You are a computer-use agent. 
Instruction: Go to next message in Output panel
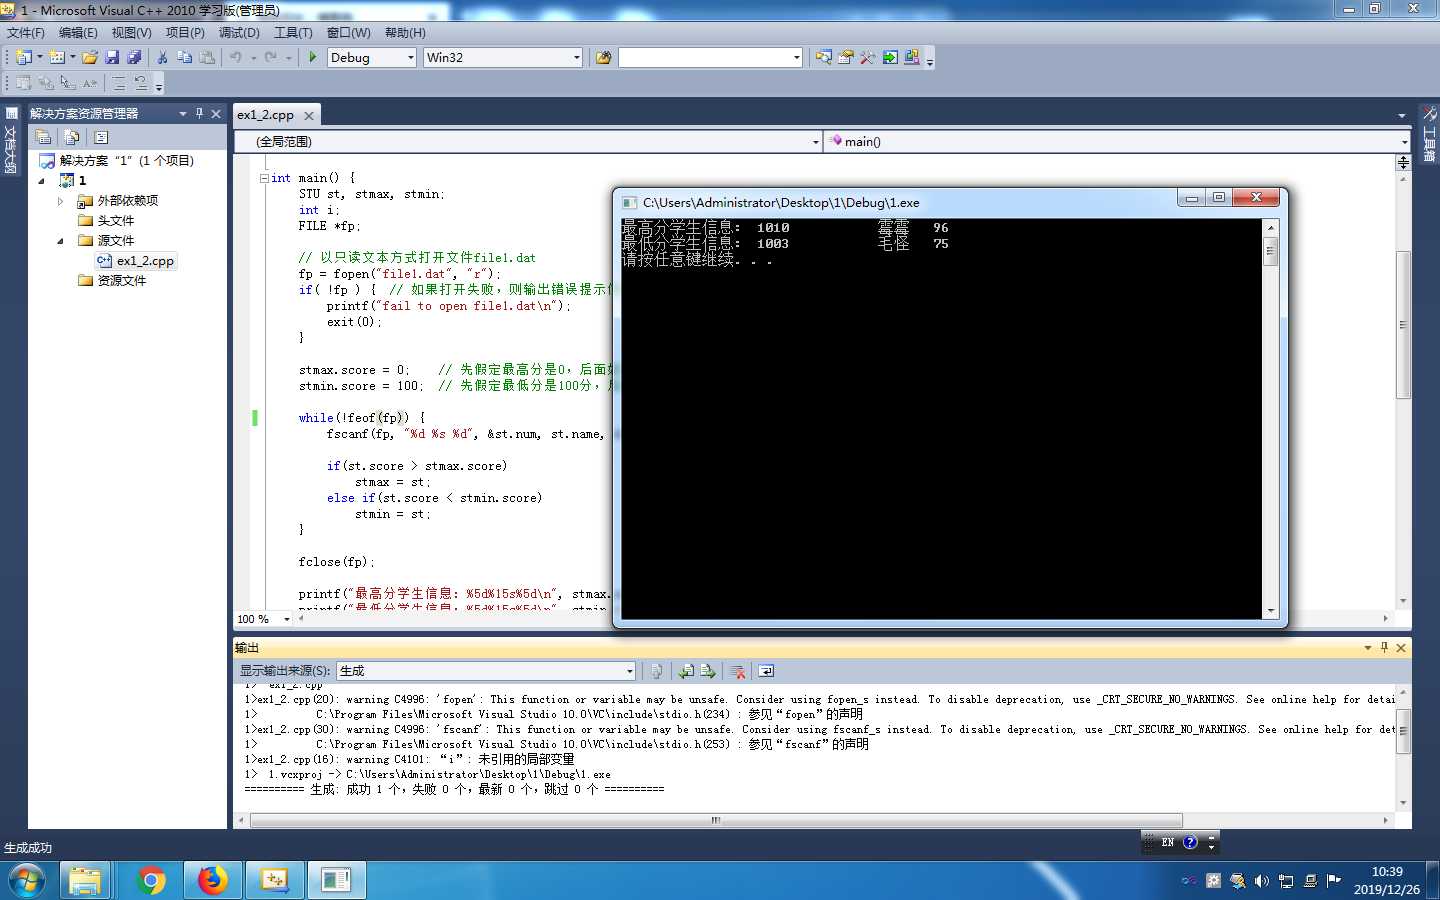(708, 671)
